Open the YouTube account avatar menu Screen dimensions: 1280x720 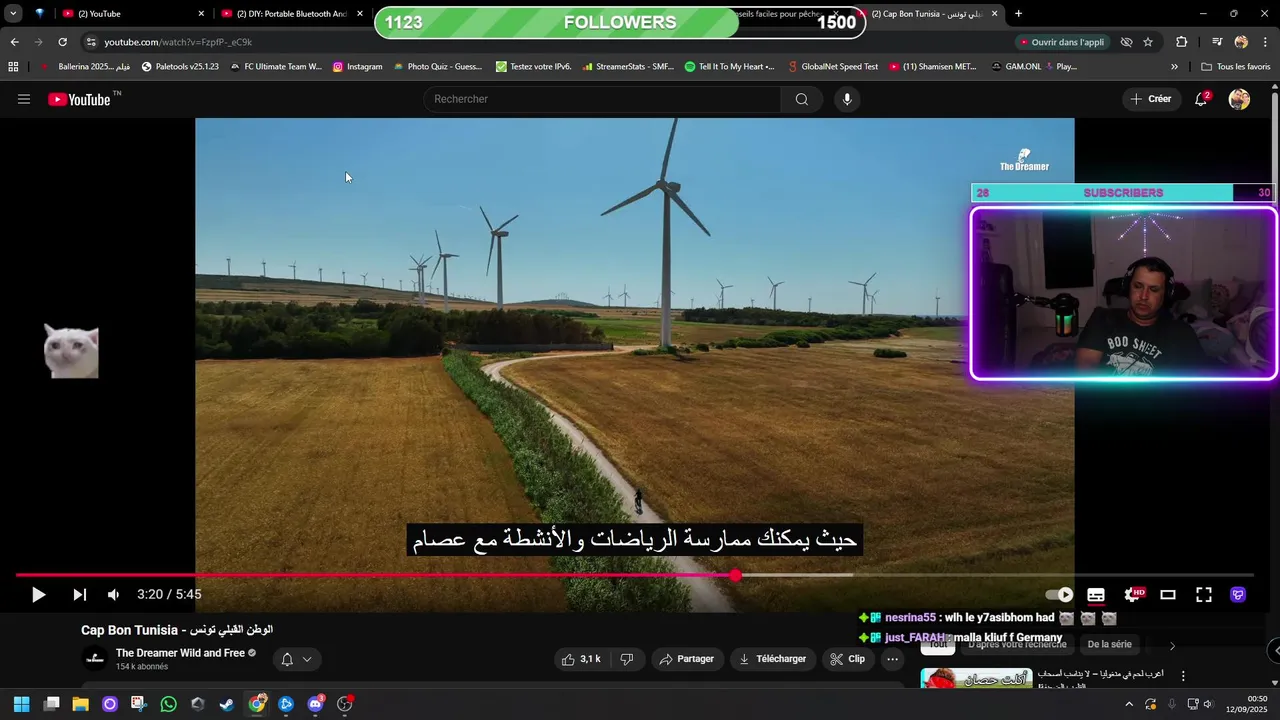(1239, 99)
